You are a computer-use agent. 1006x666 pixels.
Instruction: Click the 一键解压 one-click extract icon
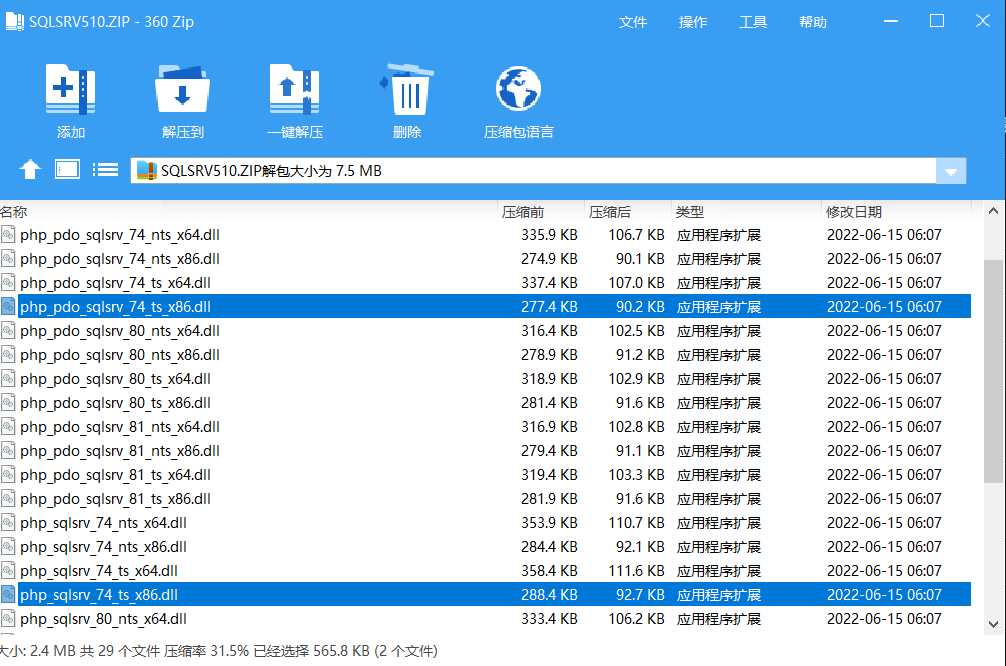coord(294,92)
